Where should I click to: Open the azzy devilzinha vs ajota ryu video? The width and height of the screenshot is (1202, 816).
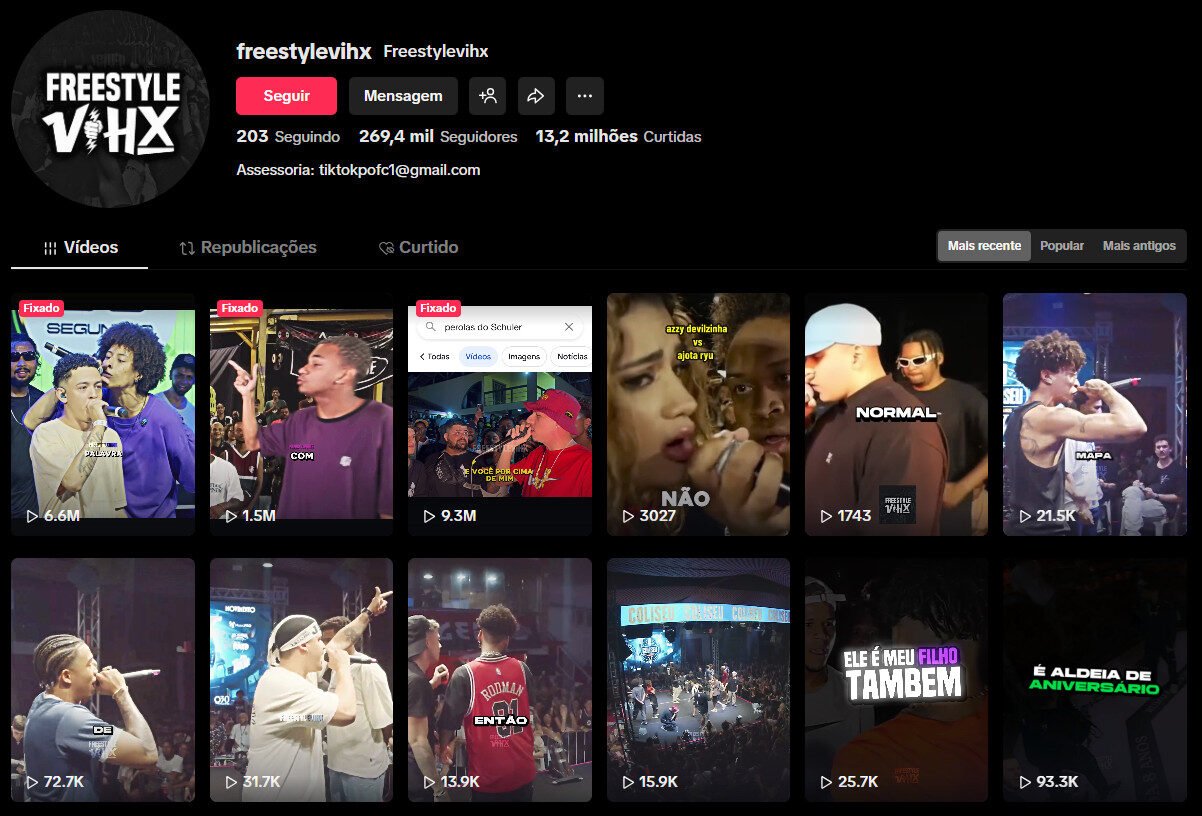point(697,415)
